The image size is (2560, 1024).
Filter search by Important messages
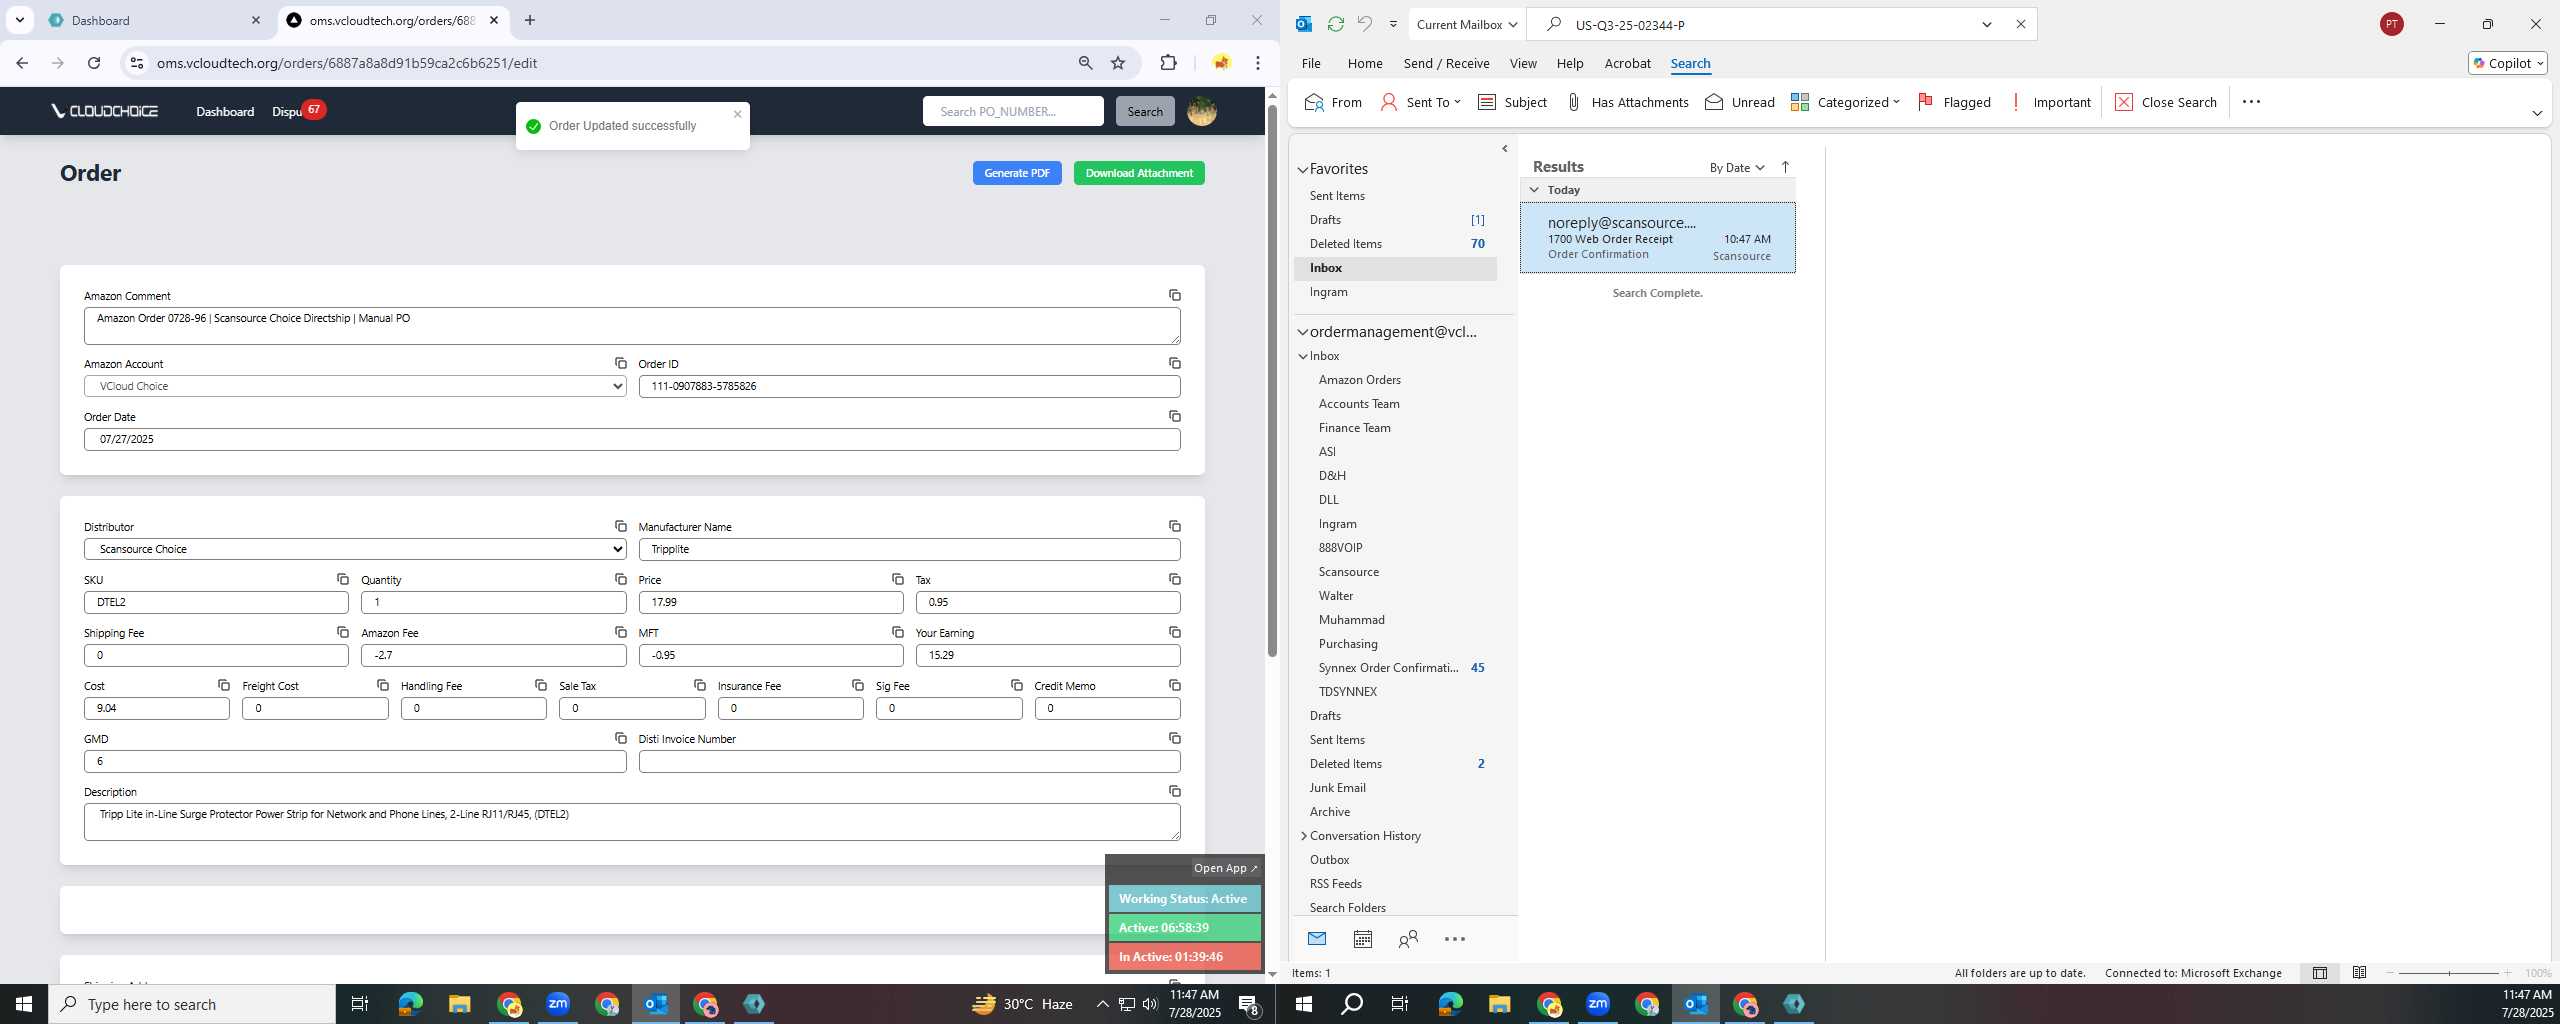[x=2050, y=102]
